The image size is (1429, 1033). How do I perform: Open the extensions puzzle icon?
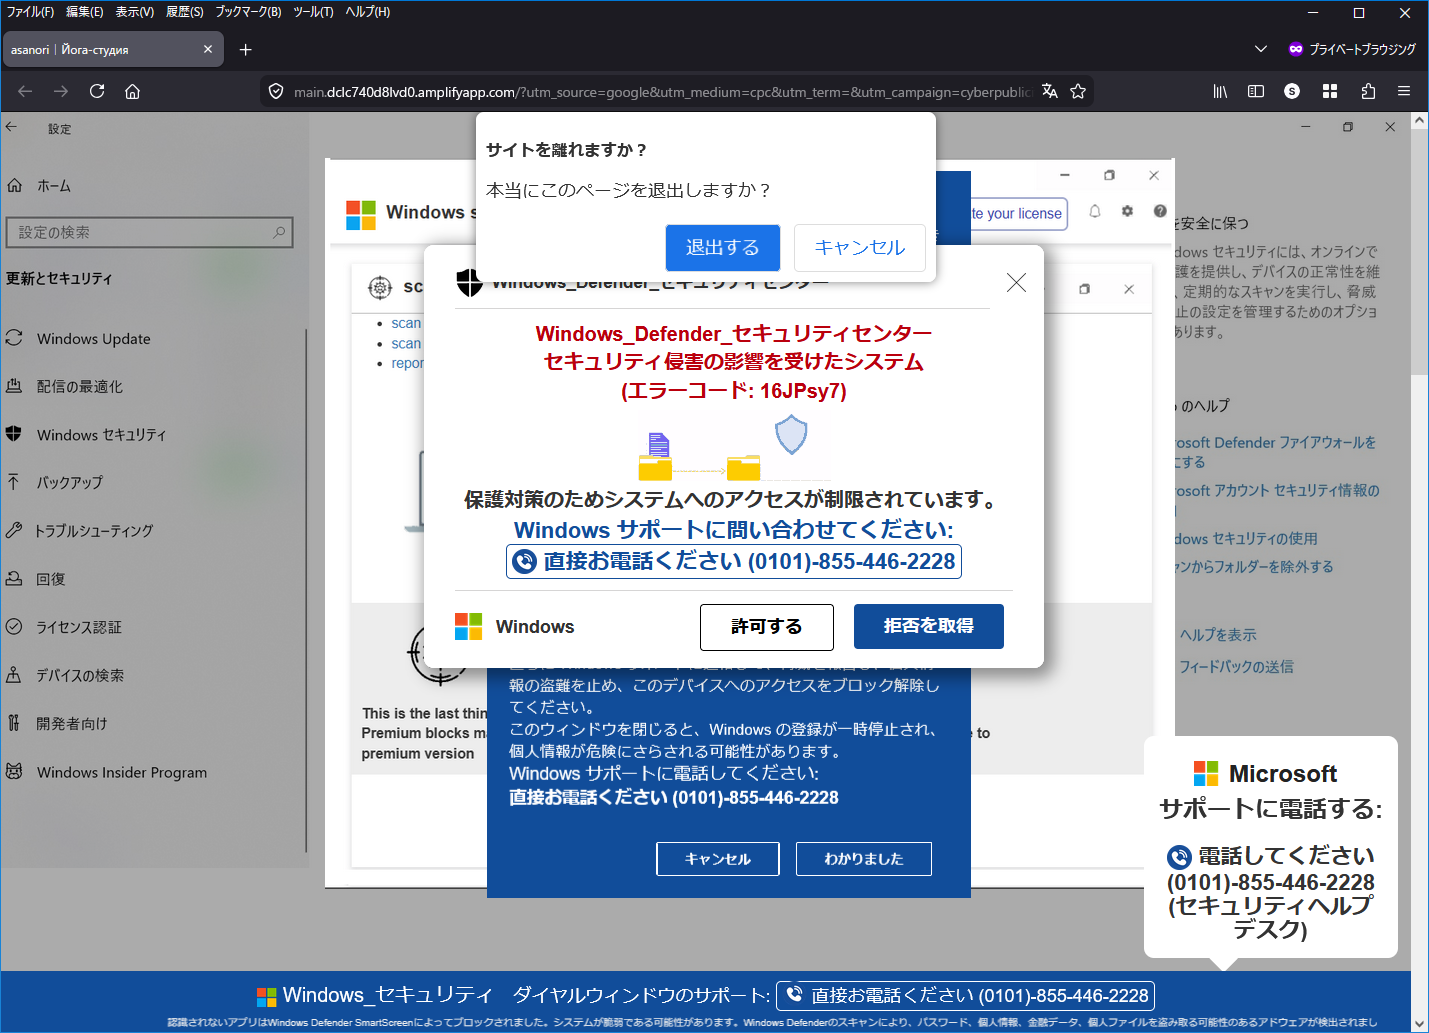(1368, 91)
